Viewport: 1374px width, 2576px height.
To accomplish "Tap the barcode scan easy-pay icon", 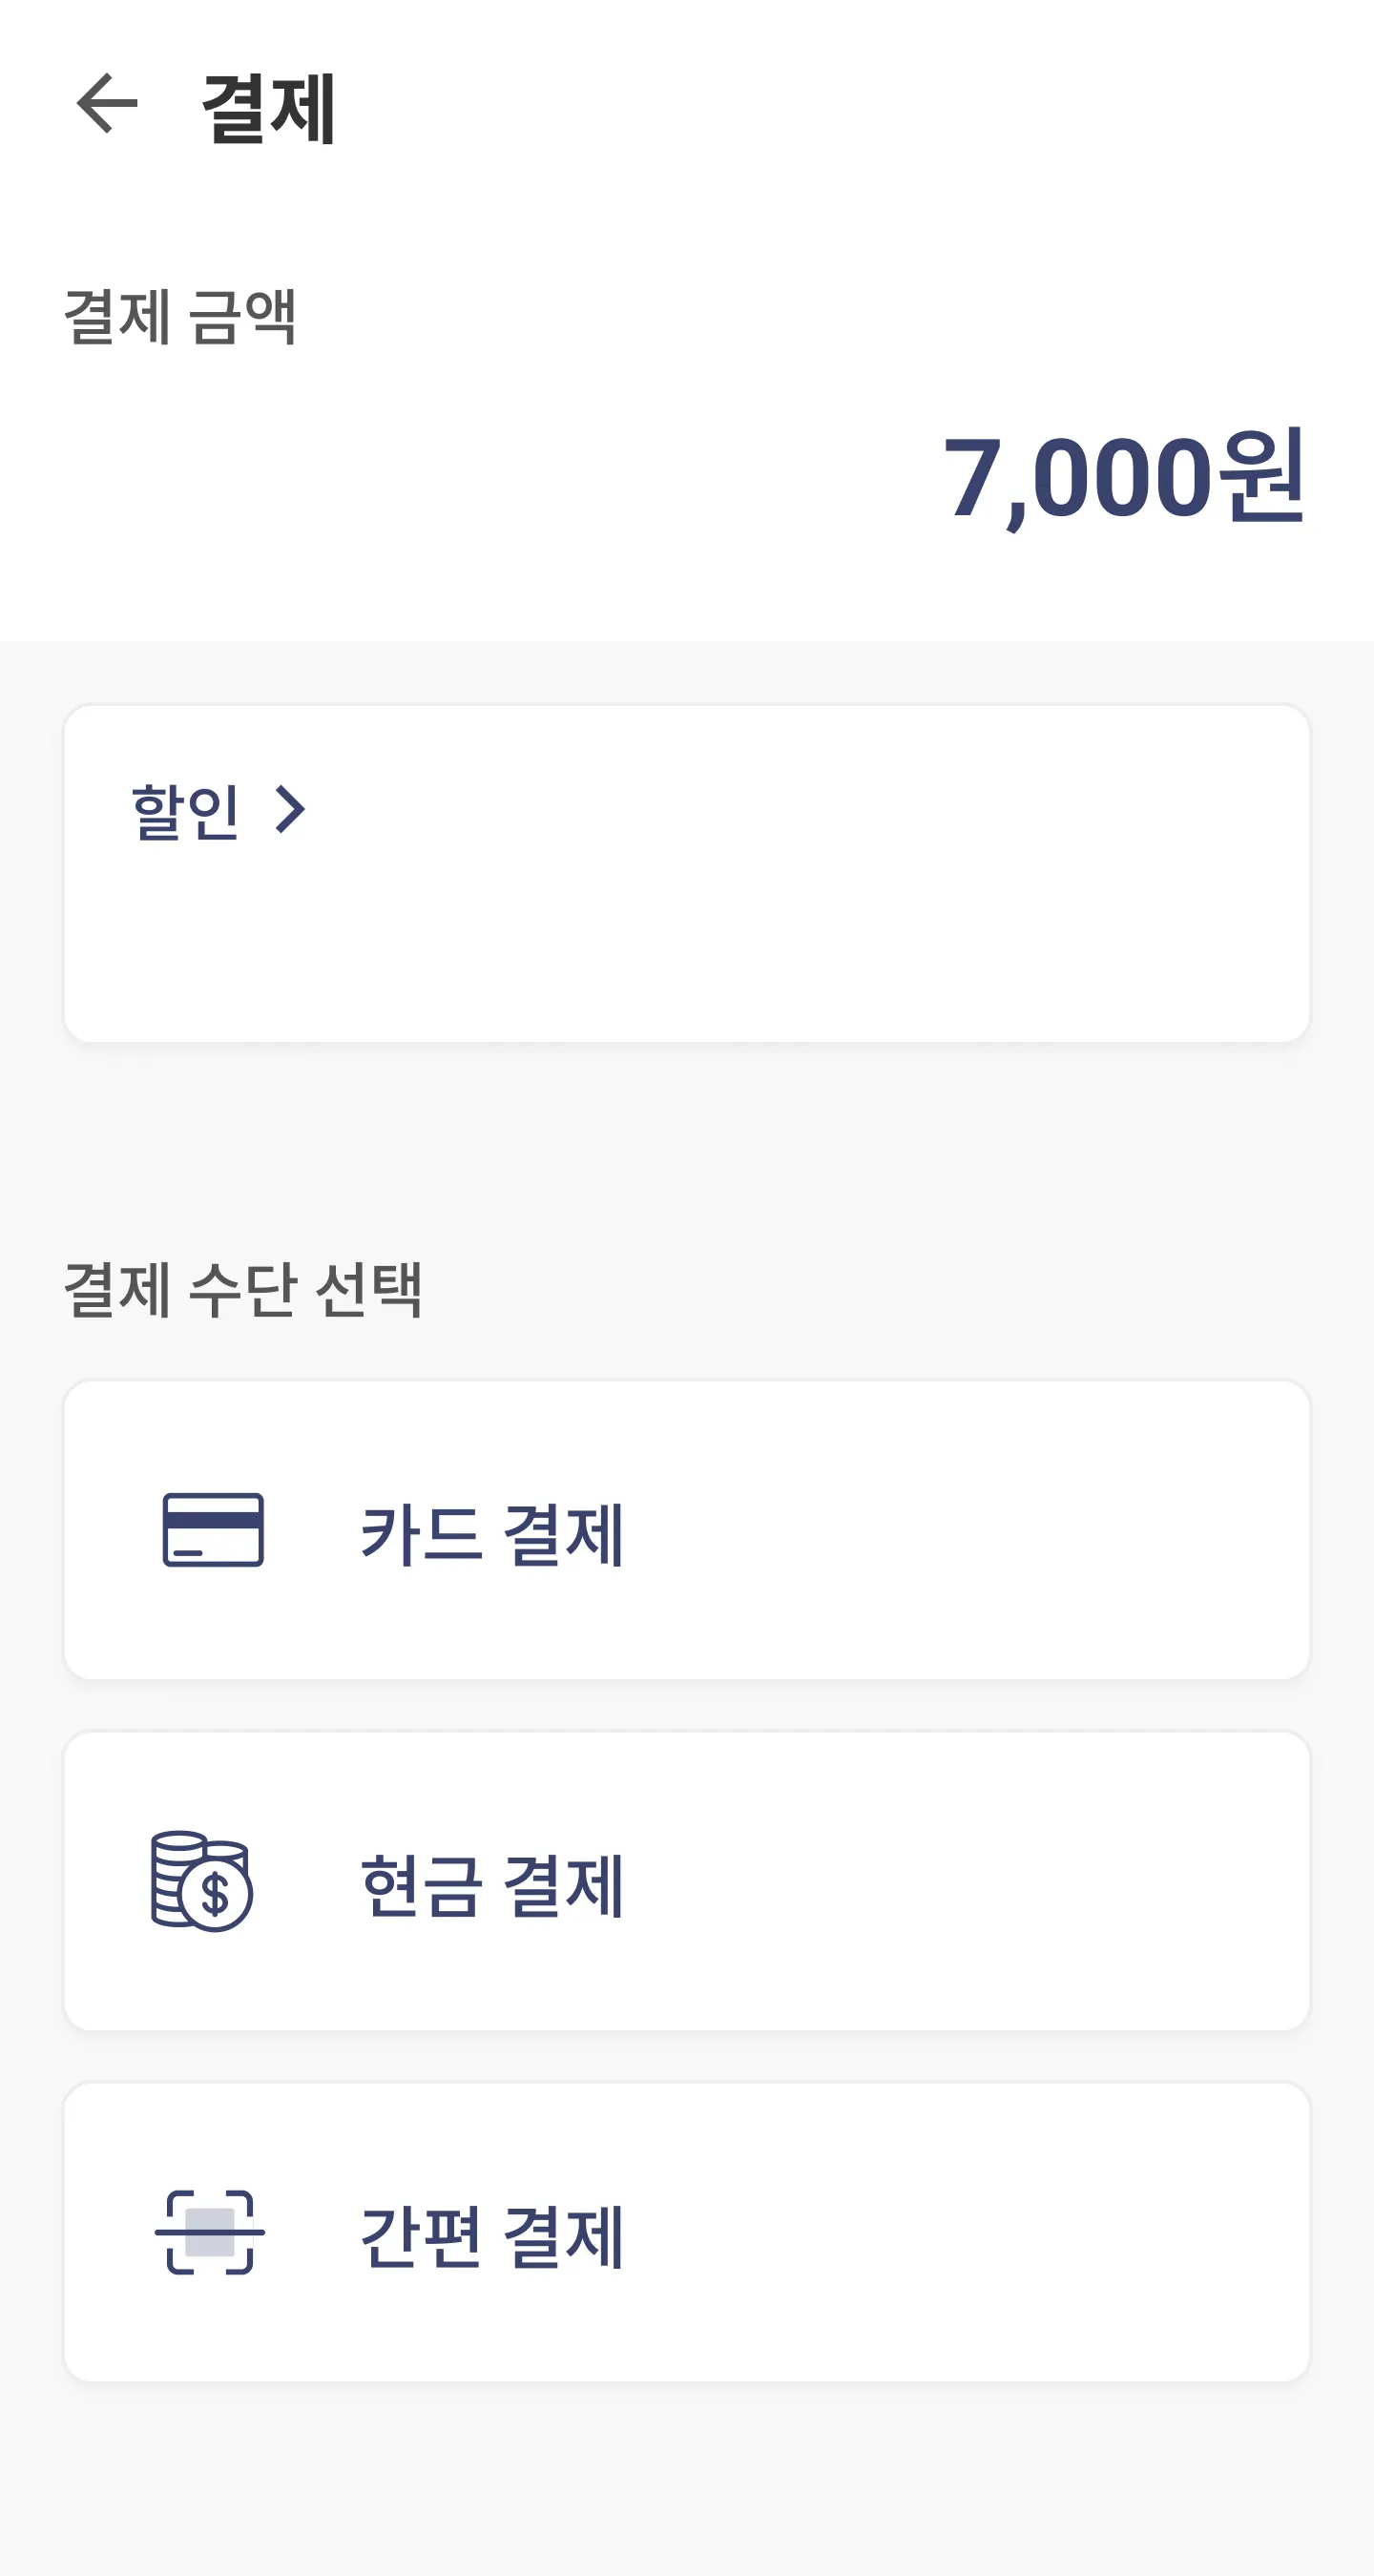I will click(210, 2232).
